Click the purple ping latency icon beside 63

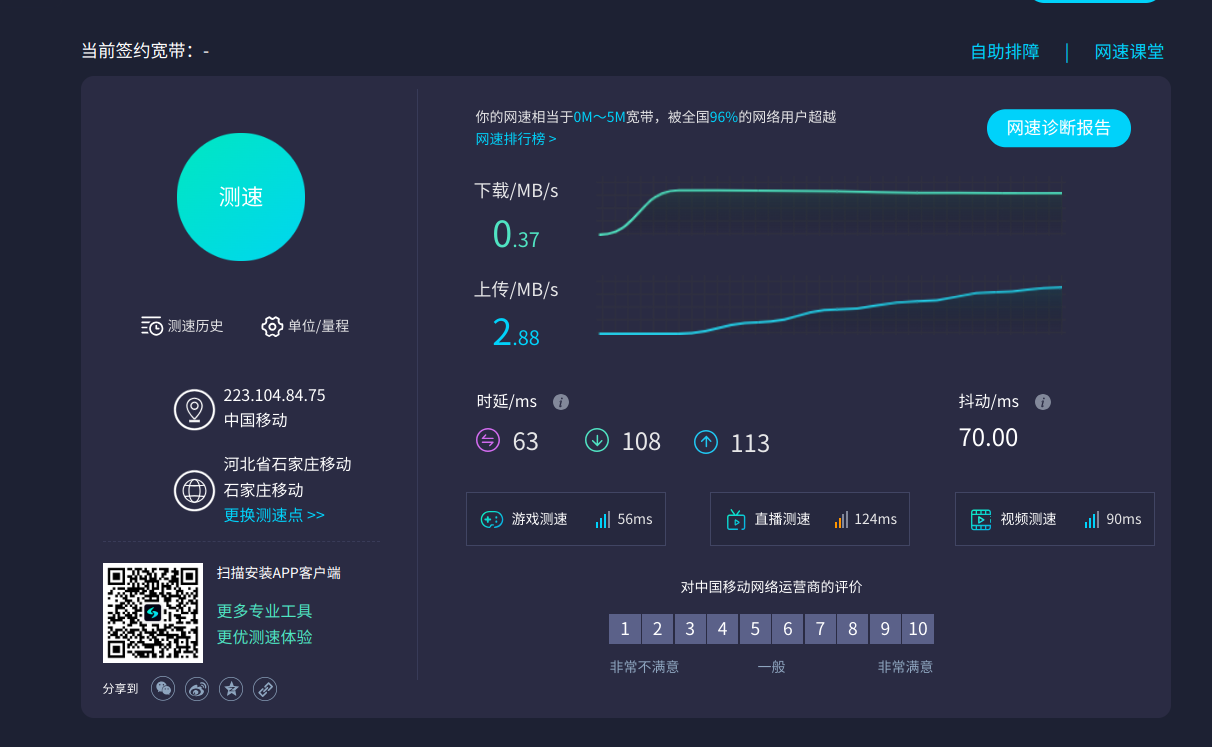pyautogui.click(x=488, y=440)
